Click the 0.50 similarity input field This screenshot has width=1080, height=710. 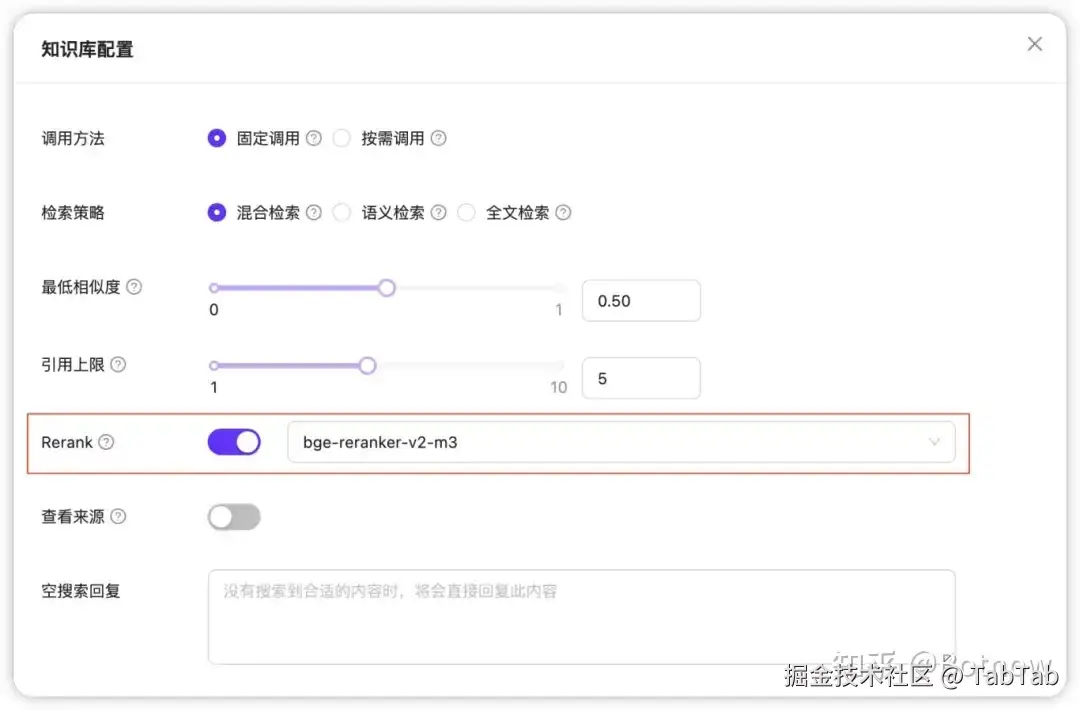point(641,300)
